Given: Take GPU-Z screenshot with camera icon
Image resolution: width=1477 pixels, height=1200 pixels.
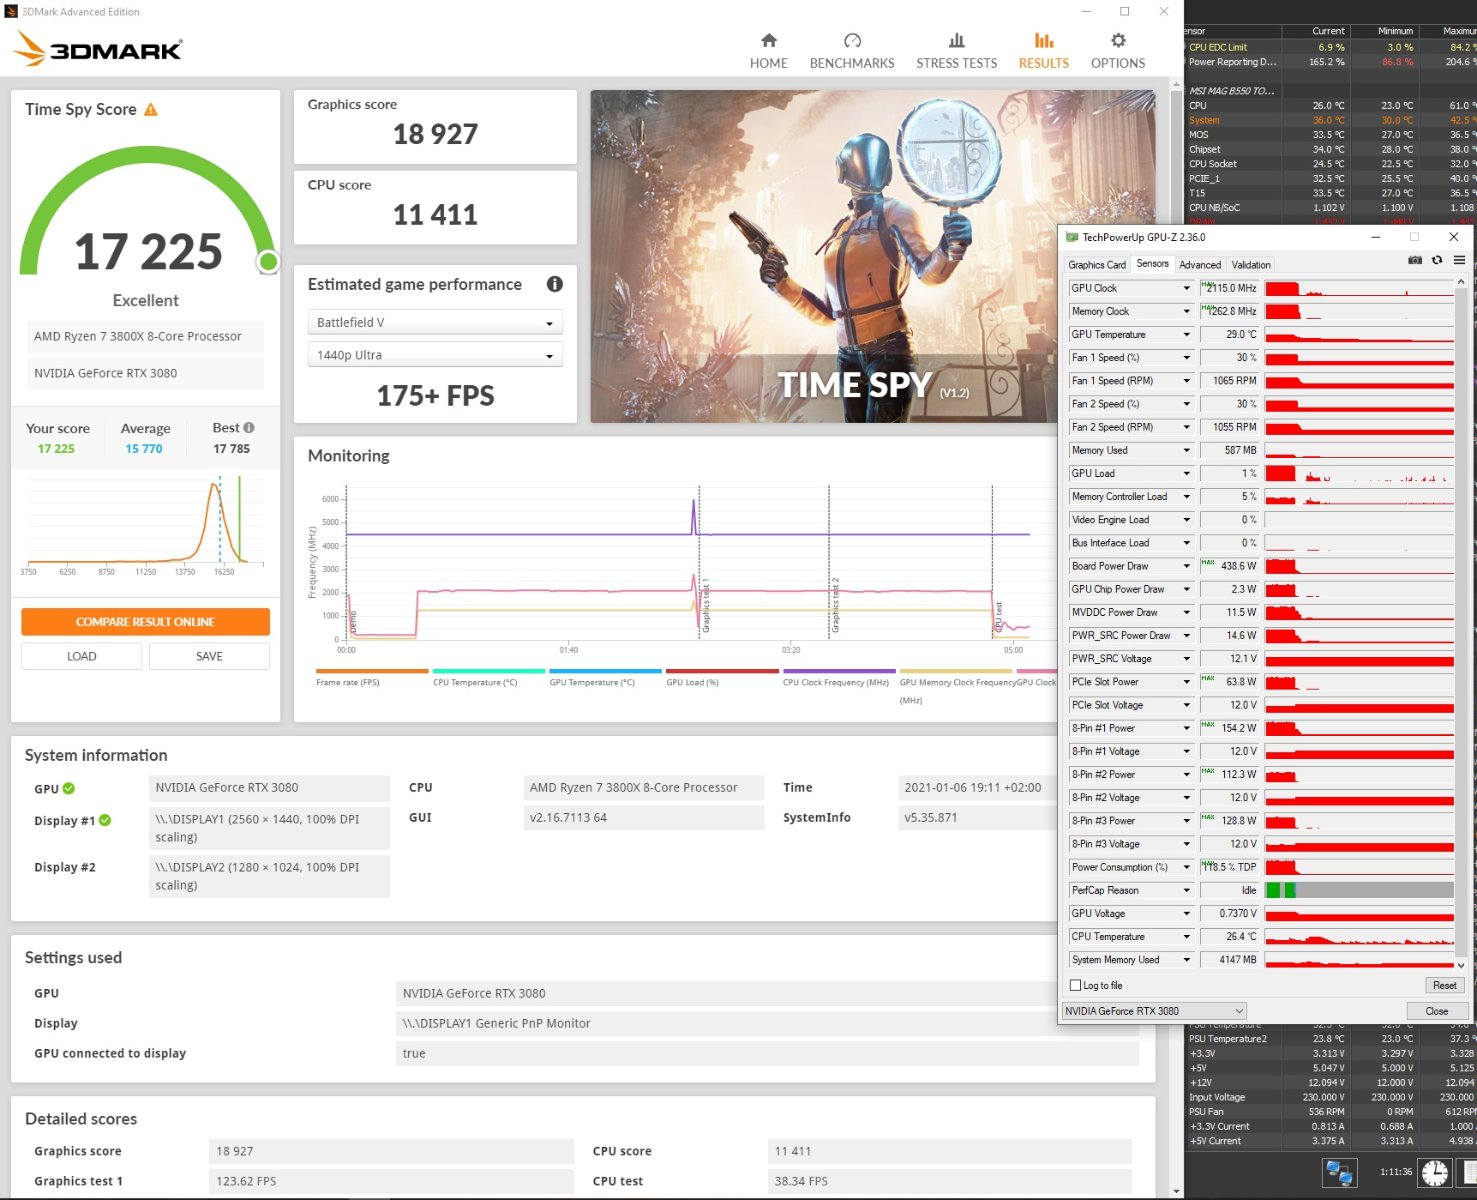Looking at the screenshot, I should [x=1415, y=260].
